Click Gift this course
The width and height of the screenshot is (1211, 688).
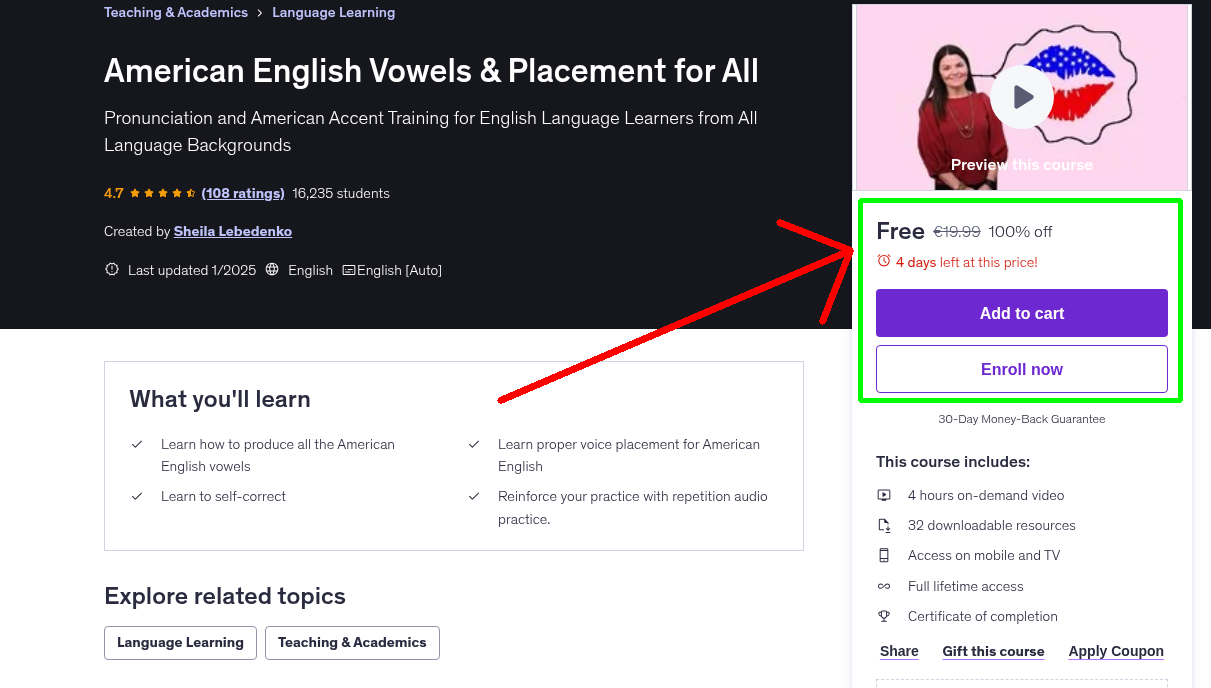click(x=993, y=651)
